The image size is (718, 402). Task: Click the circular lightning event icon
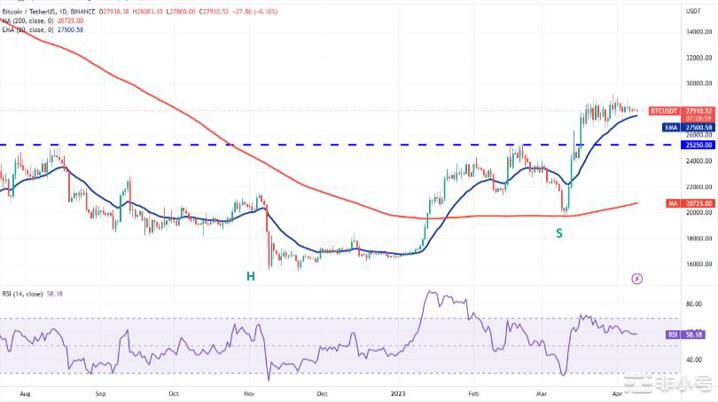637,277
